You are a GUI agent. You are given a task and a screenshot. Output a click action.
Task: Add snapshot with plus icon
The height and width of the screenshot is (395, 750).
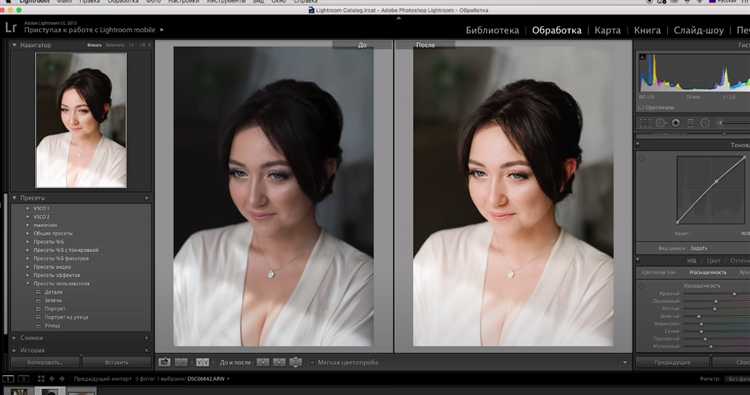pyautogui.click(x=147, y=338)
